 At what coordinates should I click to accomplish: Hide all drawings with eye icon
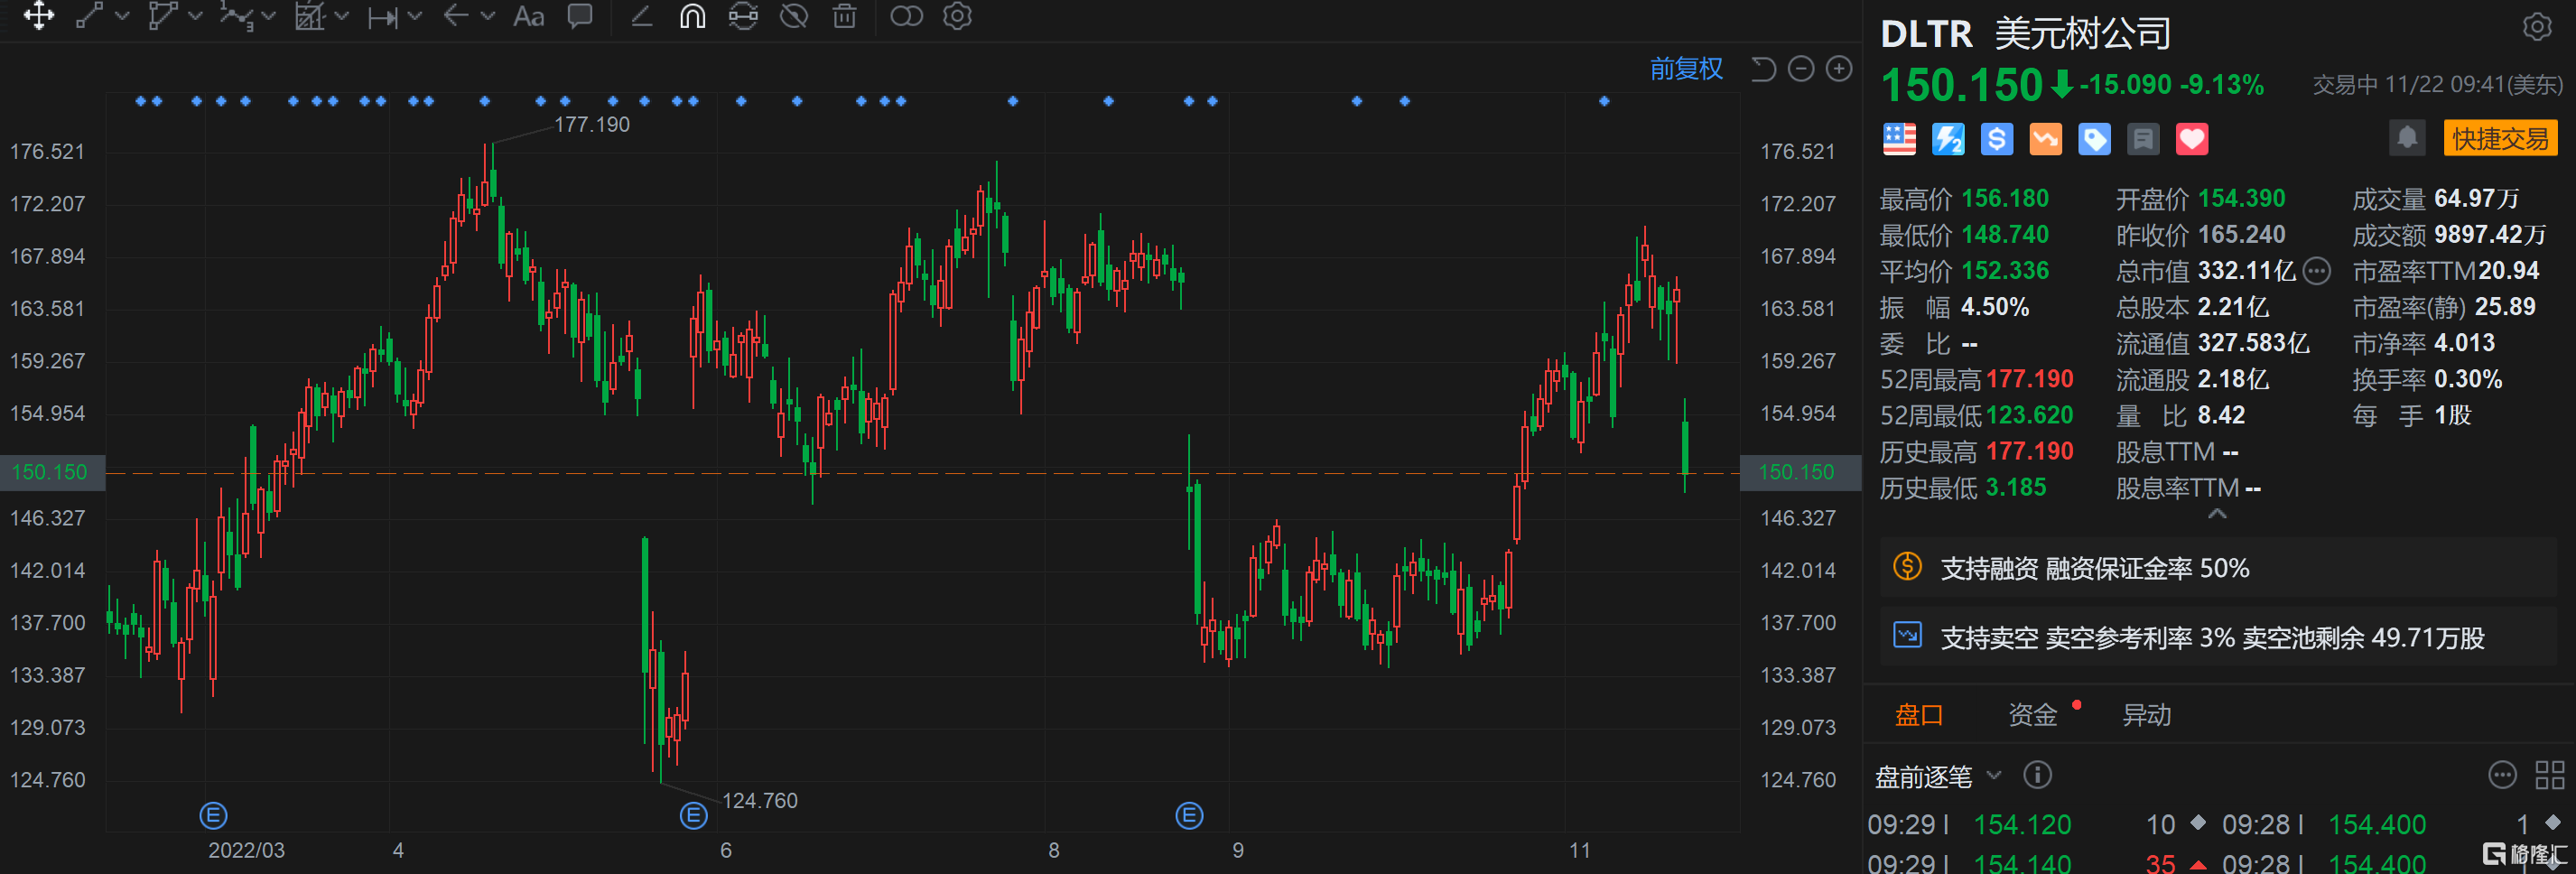[x=794, y=16]
